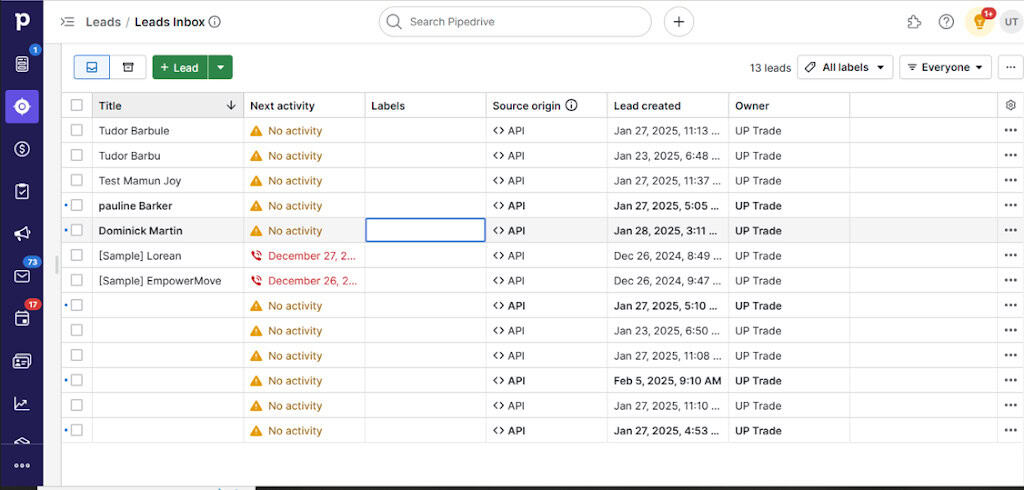
Task: Expand the green Lead button dropdown arrow
Action: tap(220, 67)
